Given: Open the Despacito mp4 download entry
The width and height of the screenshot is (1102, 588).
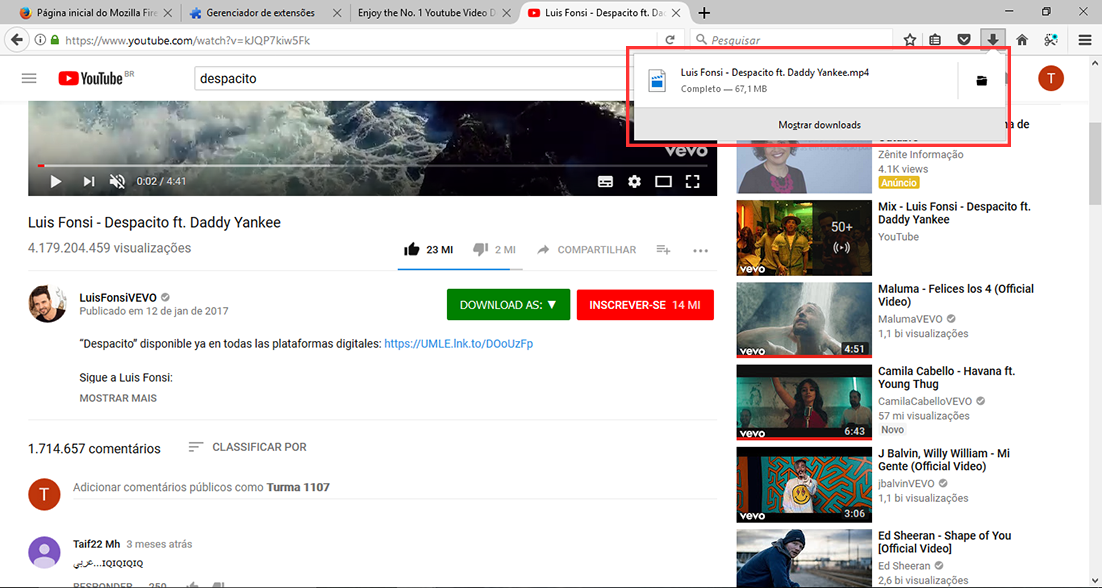Looking at the screenshot, I should (794, 81).
